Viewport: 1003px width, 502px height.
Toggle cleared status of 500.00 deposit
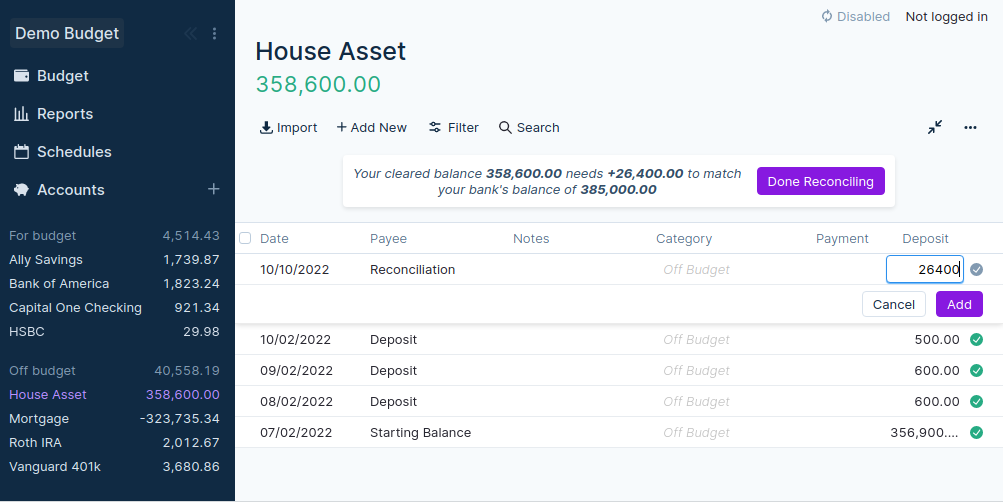point(976,340)
